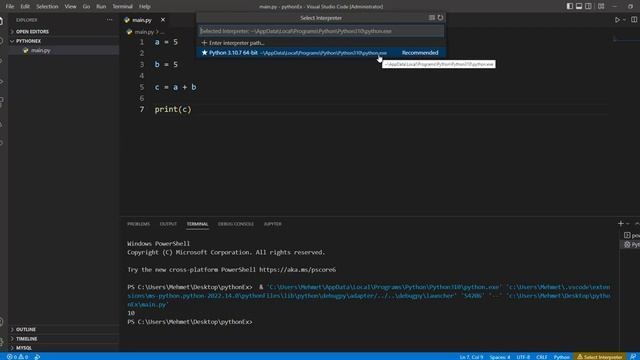This screenshot has height=360, width=640.
Task: Open Run menu
Action: pyautogui.click(x=101, y=7)
